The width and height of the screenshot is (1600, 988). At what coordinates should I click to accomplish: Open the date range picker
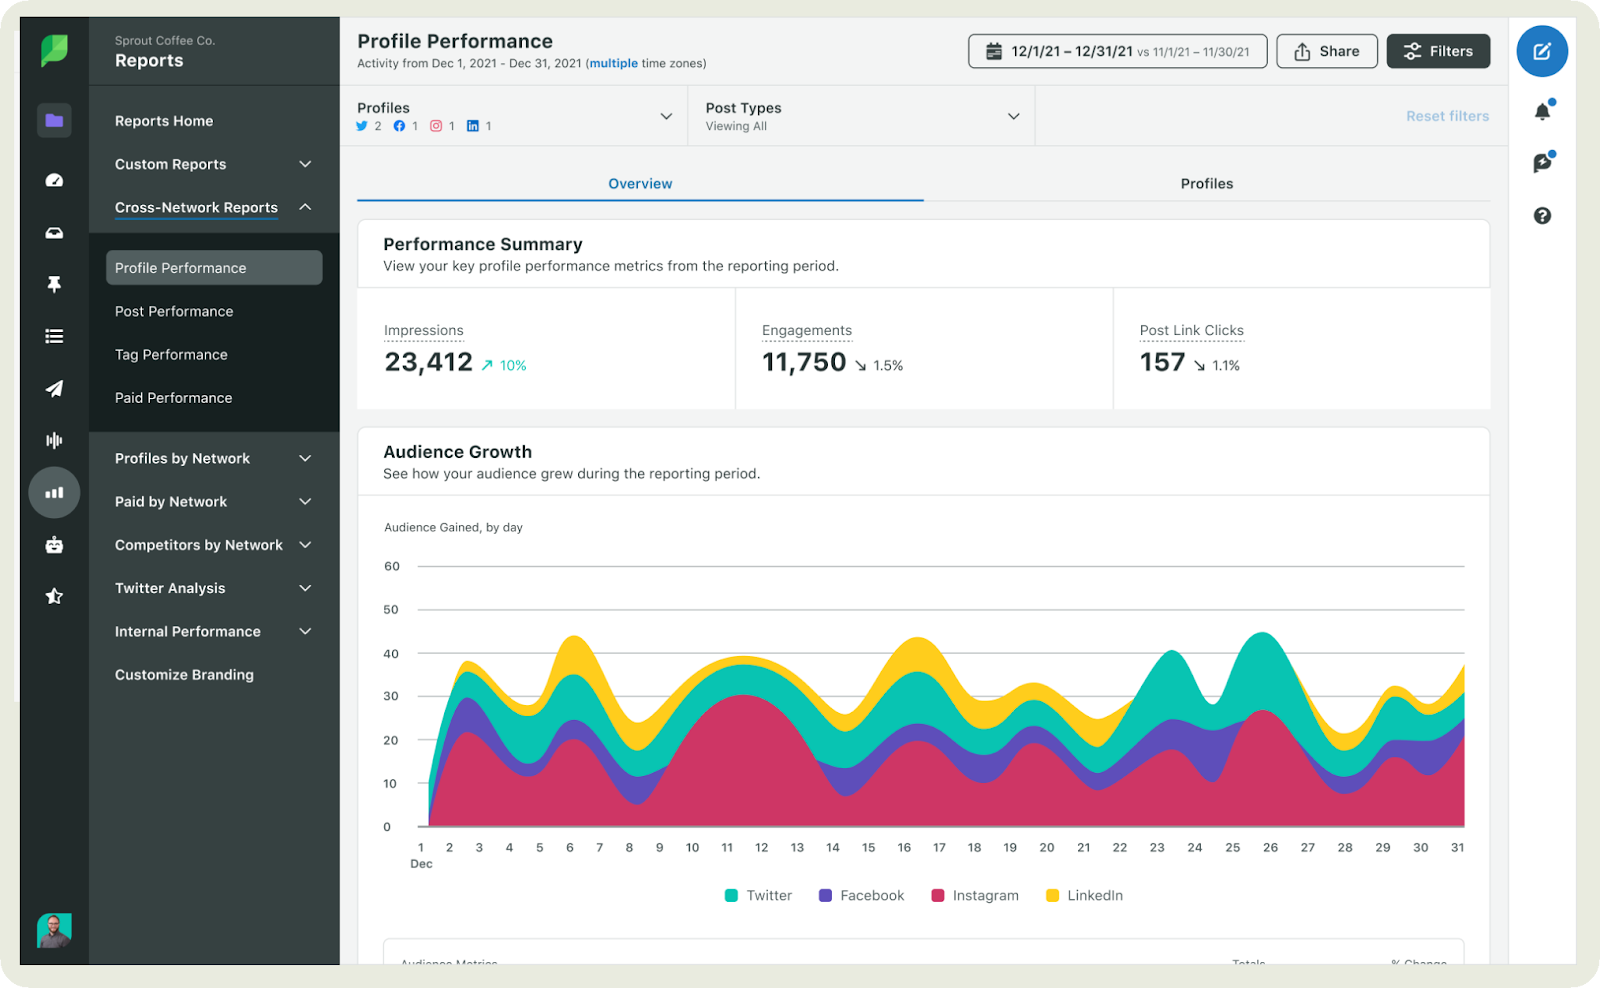coord(1117,51)
